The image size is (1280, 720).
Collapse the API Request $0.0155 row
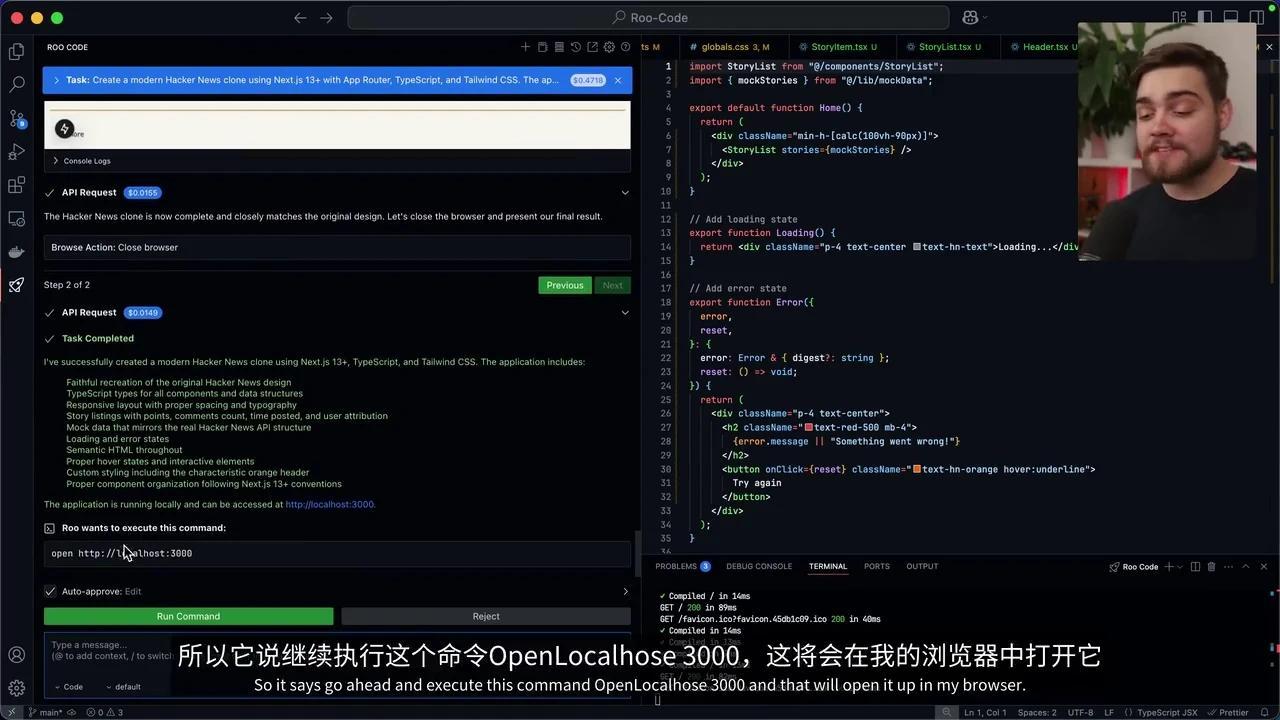(x=625, y=192)
